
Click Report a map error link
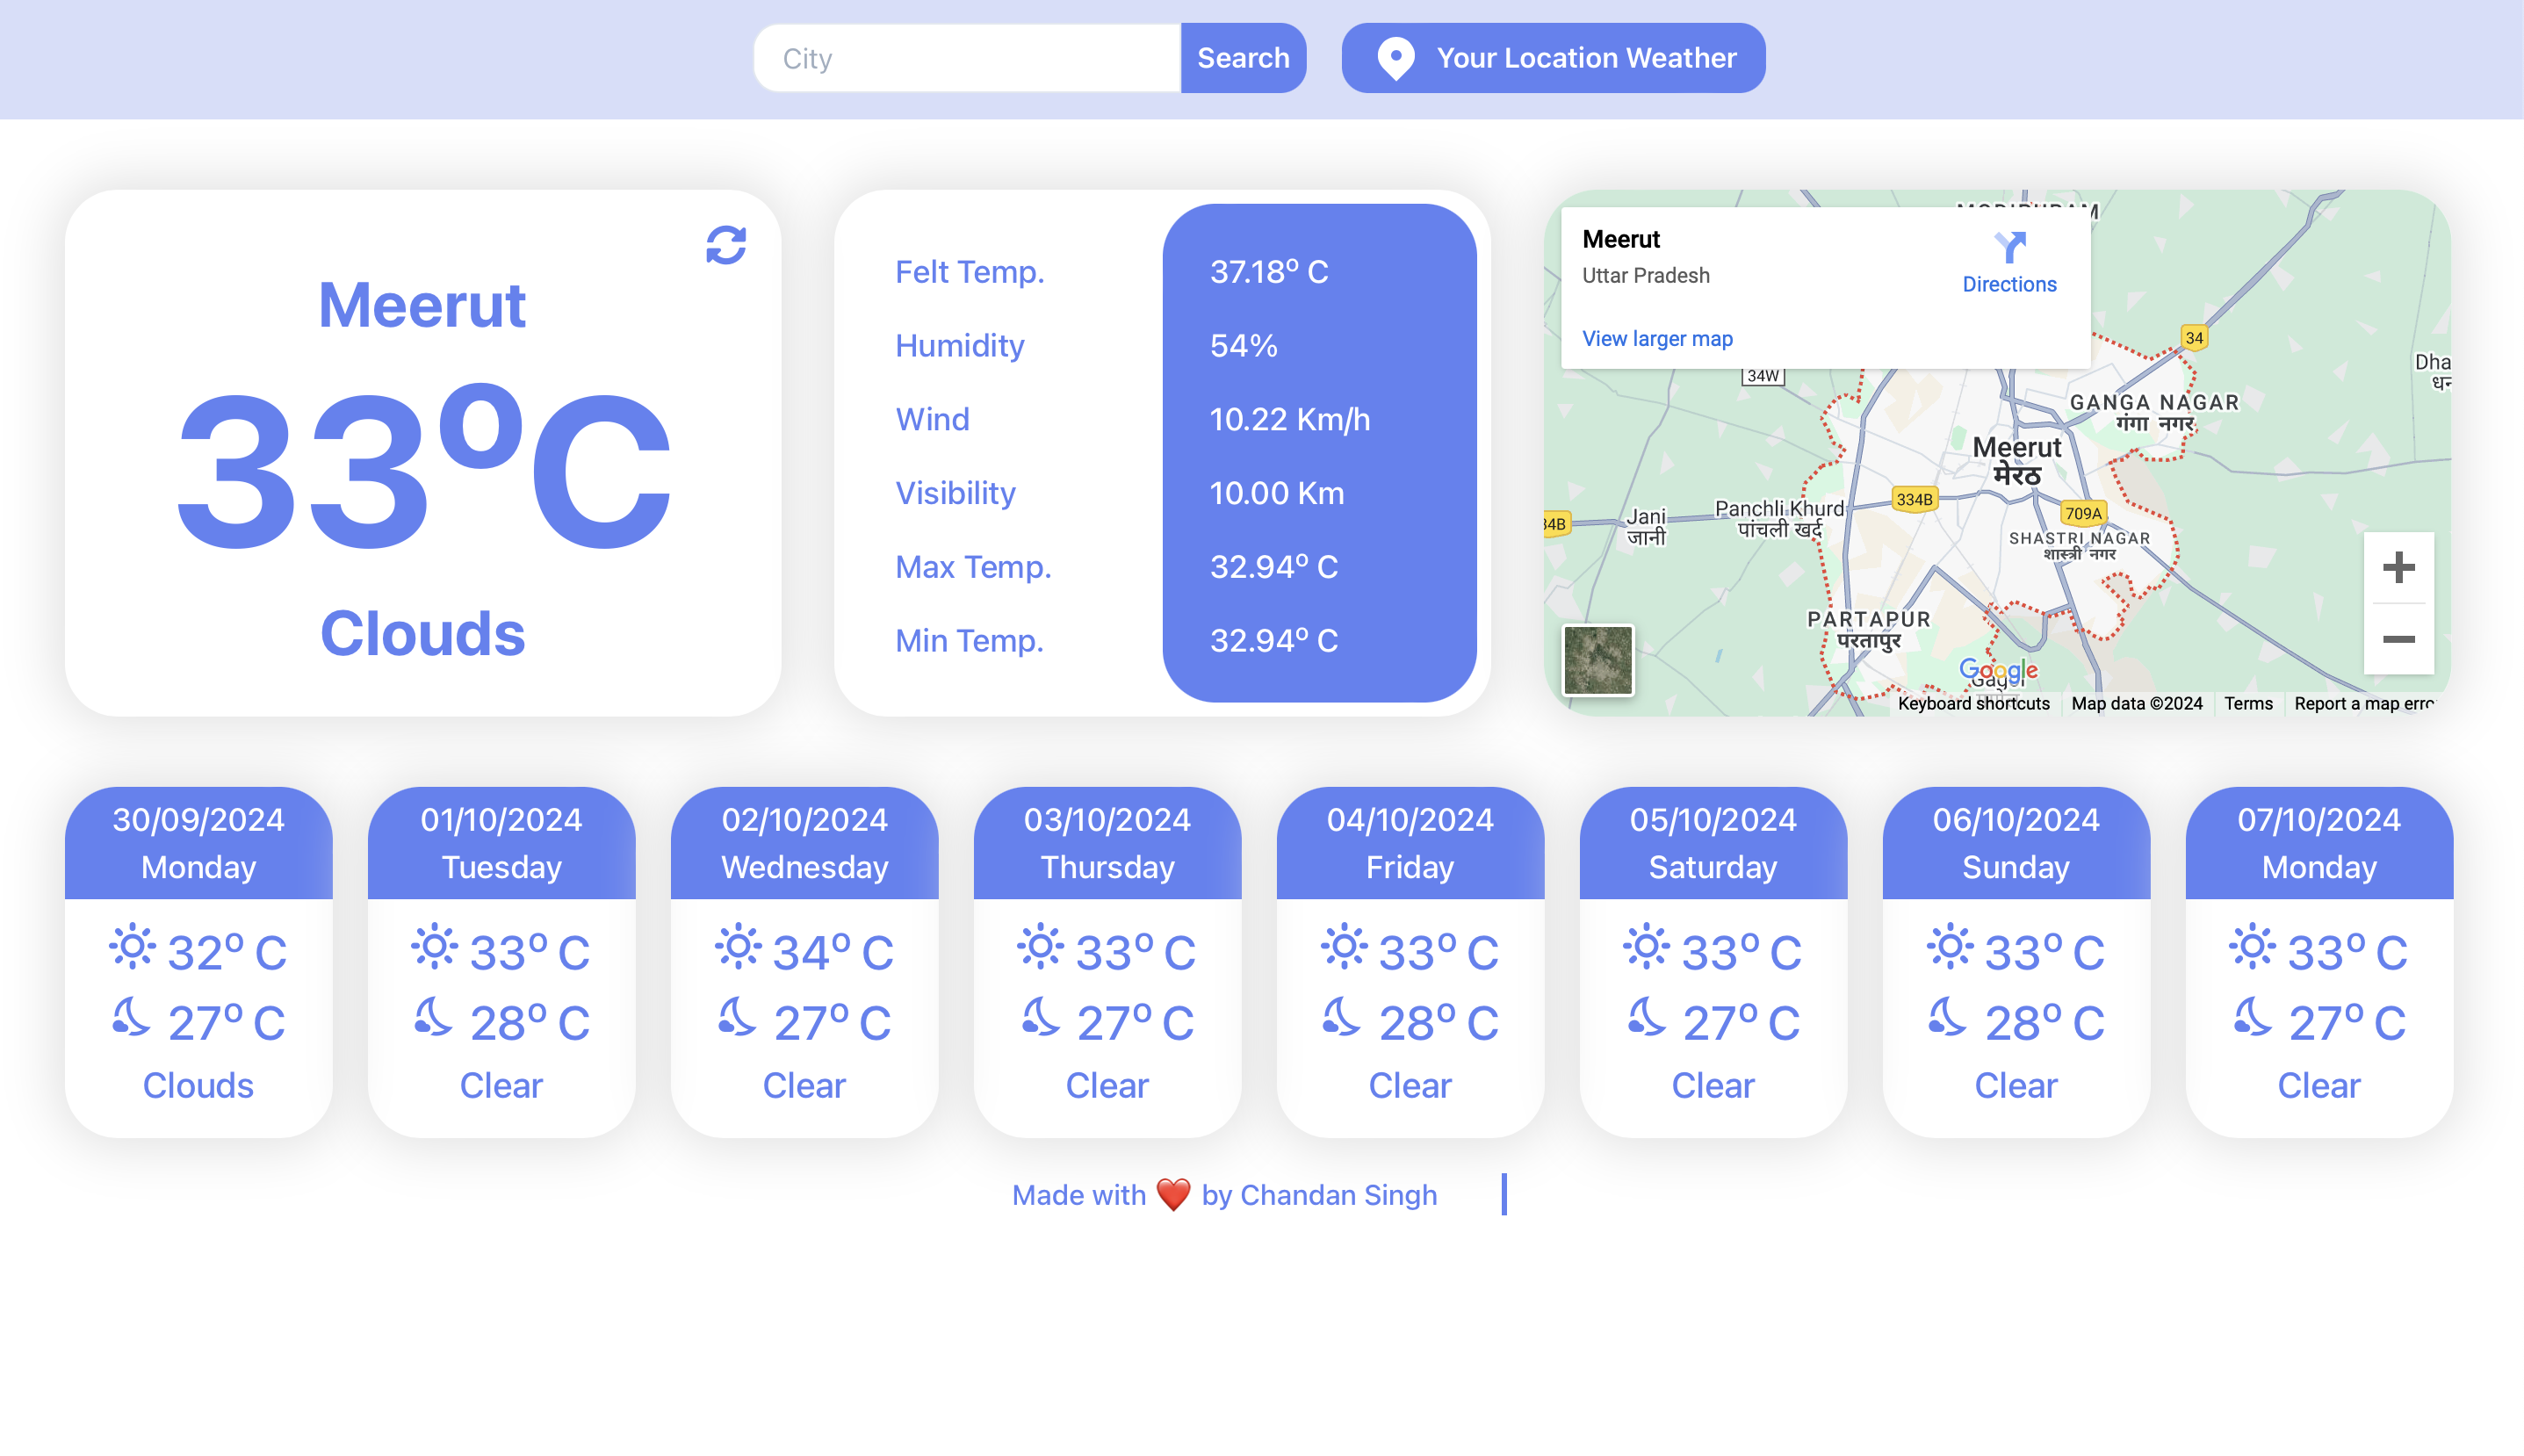pos(2364,703)
